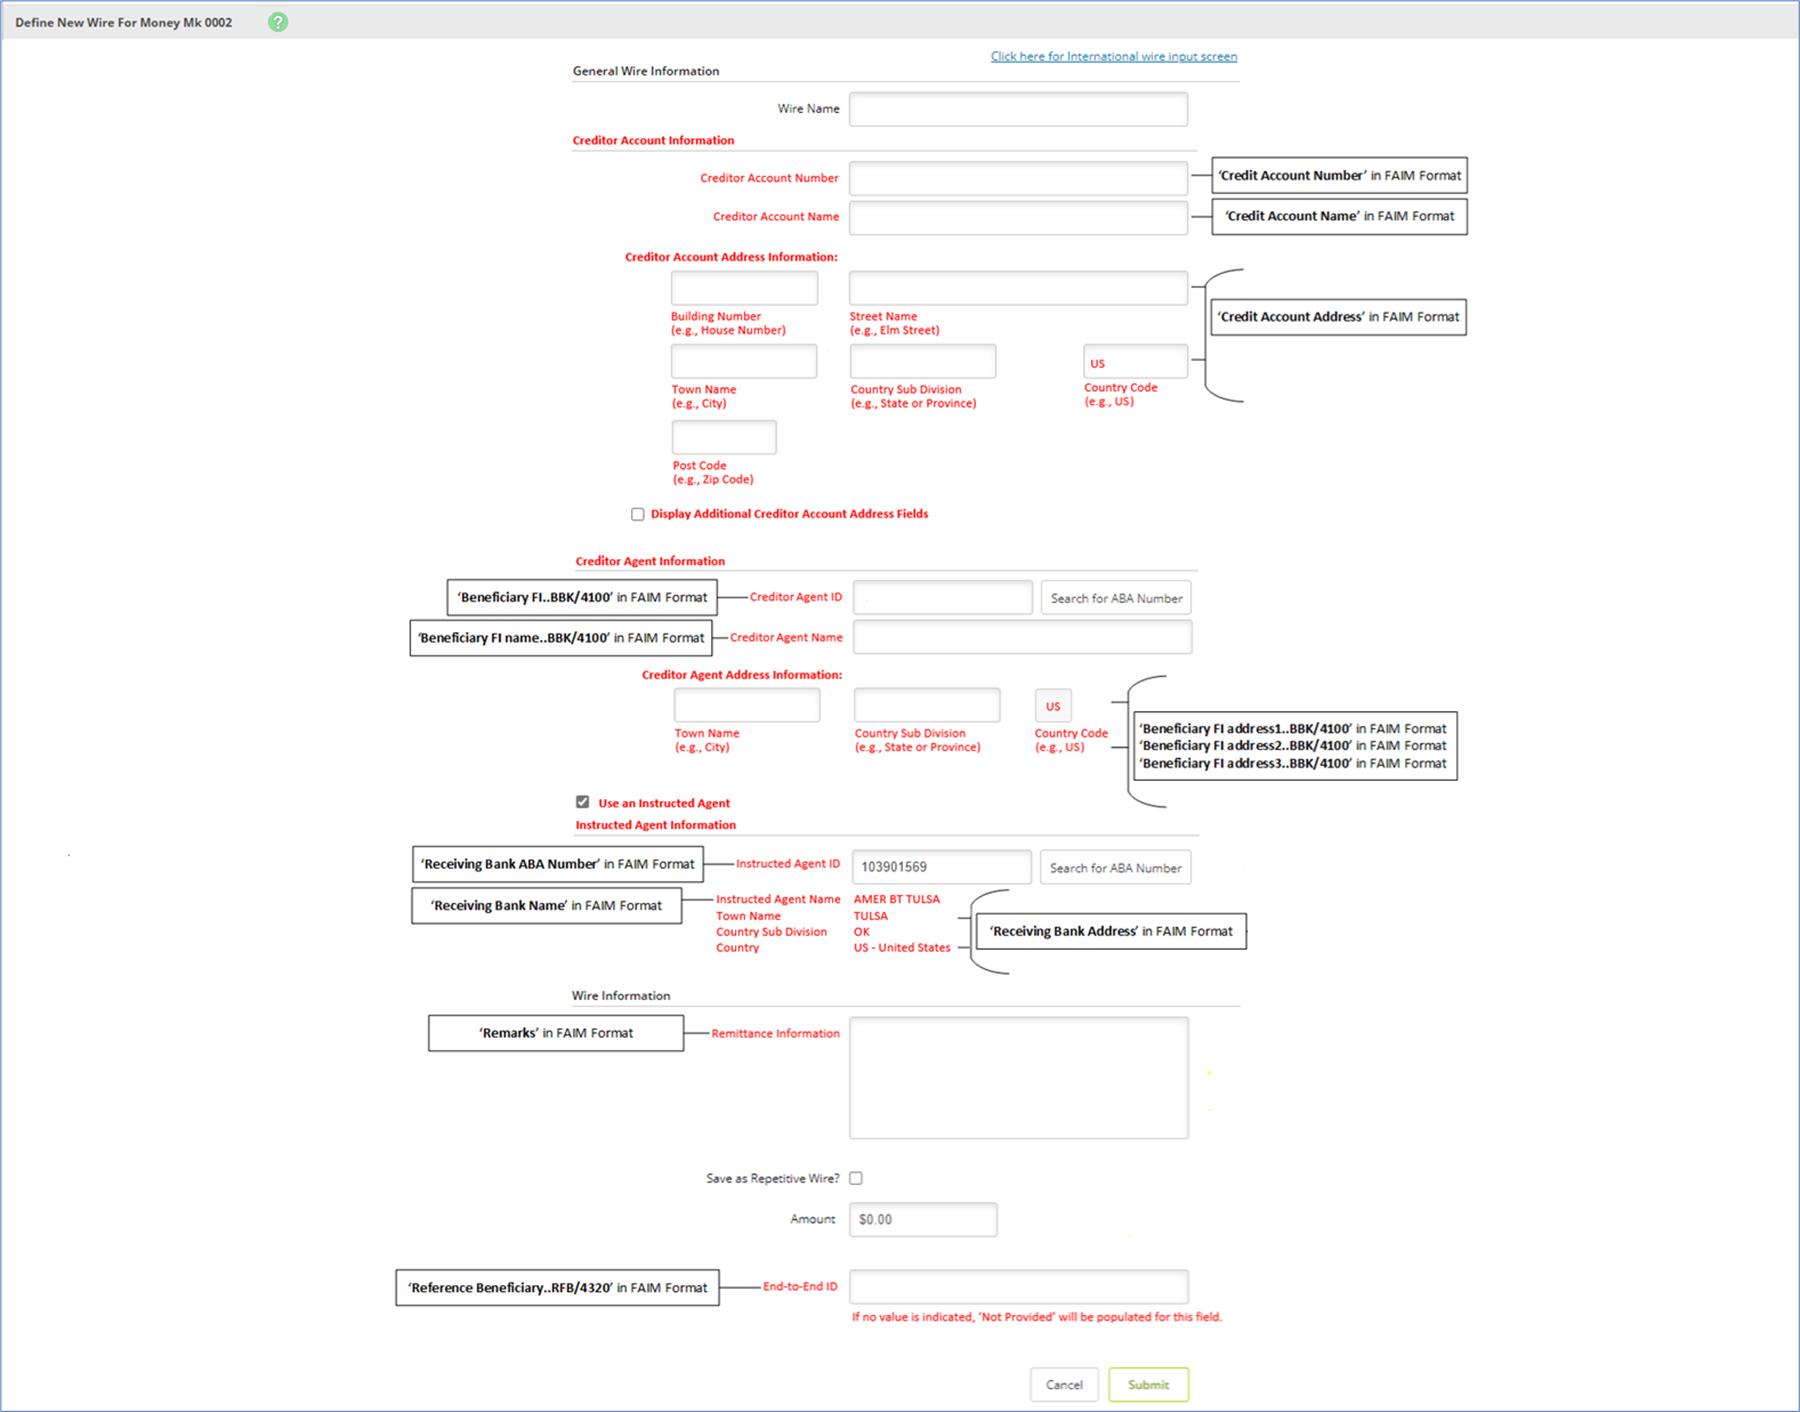This screenshot has width=1800, height=1412.
Task: Click the Street Name input box
Action: coord(1018,288)
